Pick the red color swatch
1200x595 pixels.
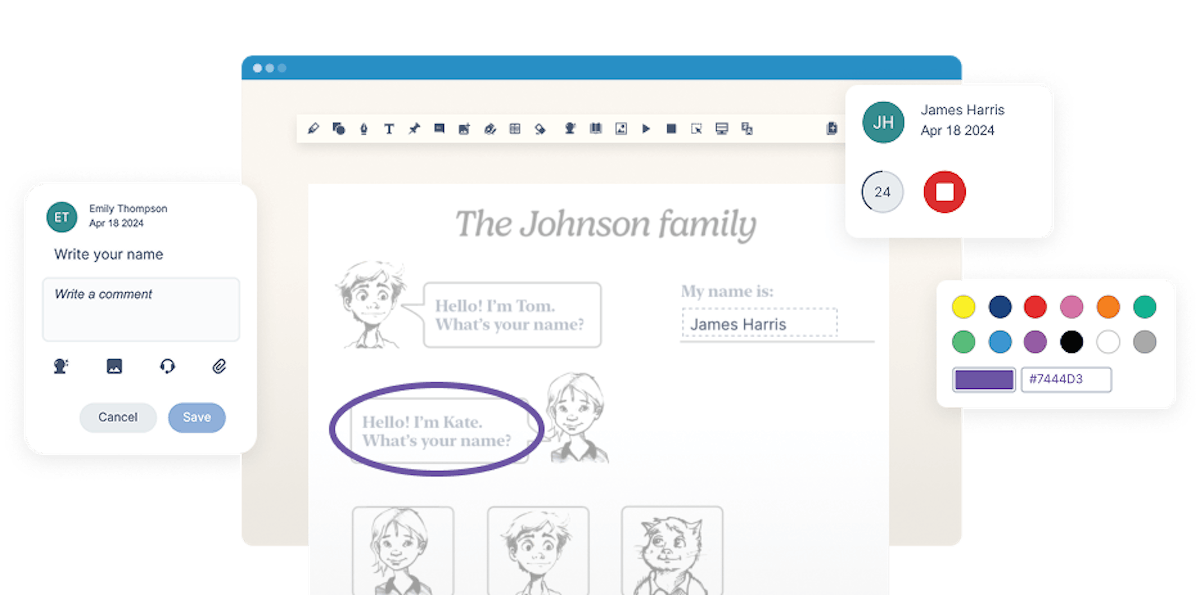(1035, 307)
